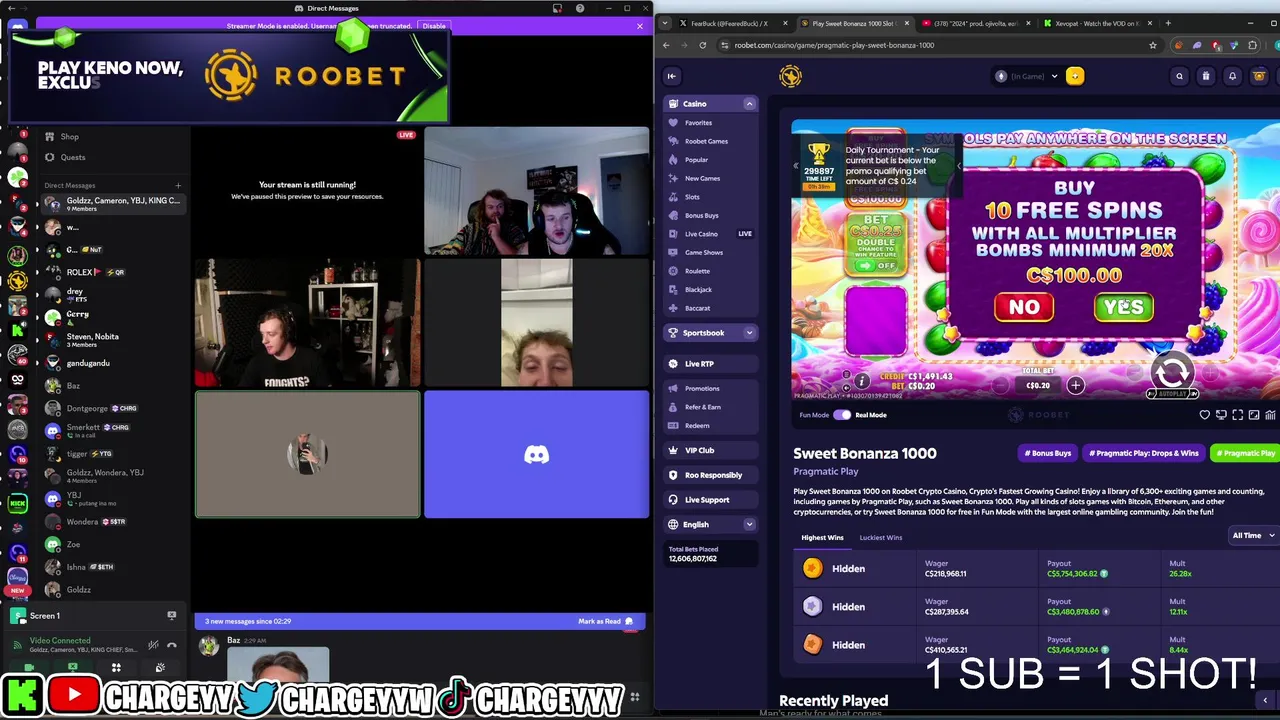Open Favorites in the casino sidebar

pos(698,122)
